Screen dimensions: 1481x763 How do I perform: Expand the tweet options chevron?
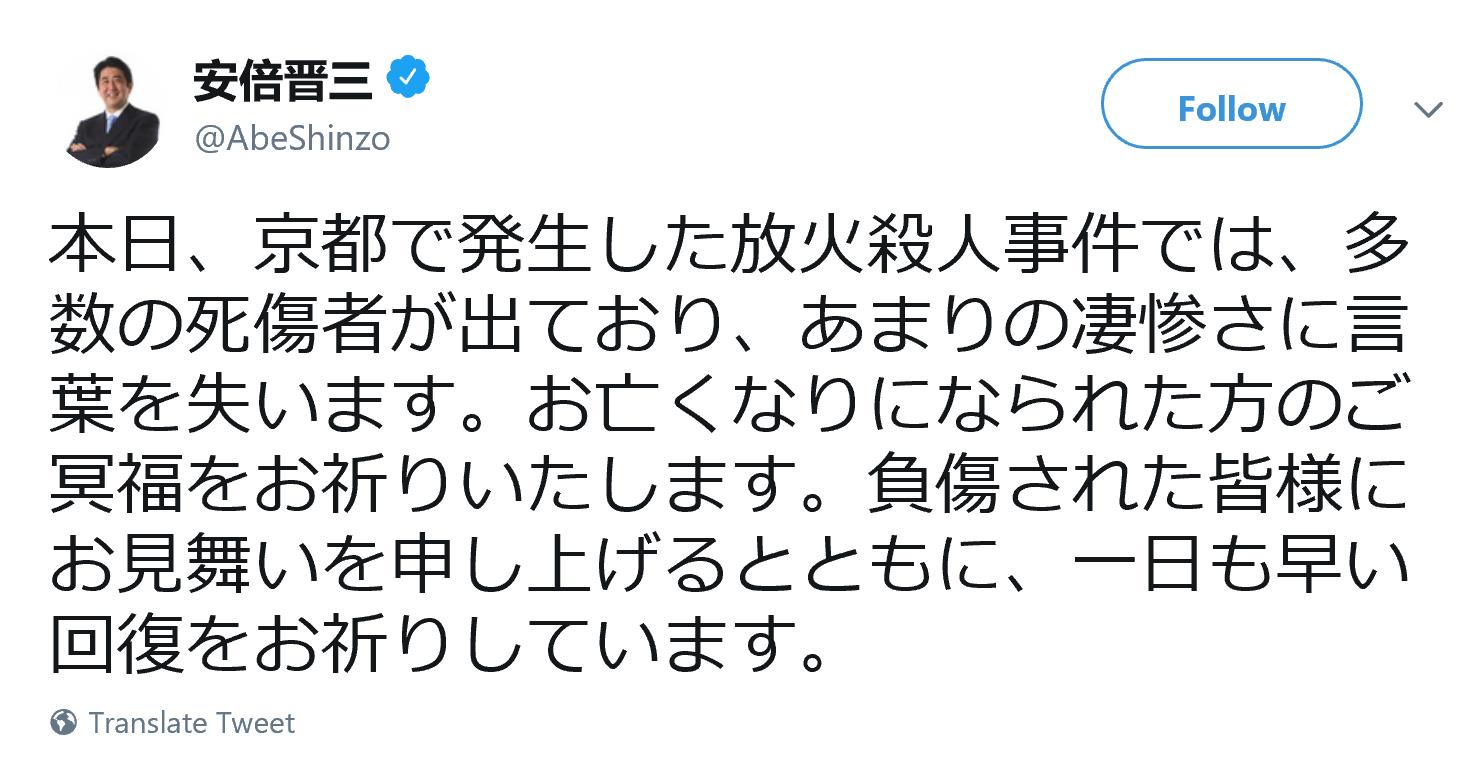click(1428, 108)
